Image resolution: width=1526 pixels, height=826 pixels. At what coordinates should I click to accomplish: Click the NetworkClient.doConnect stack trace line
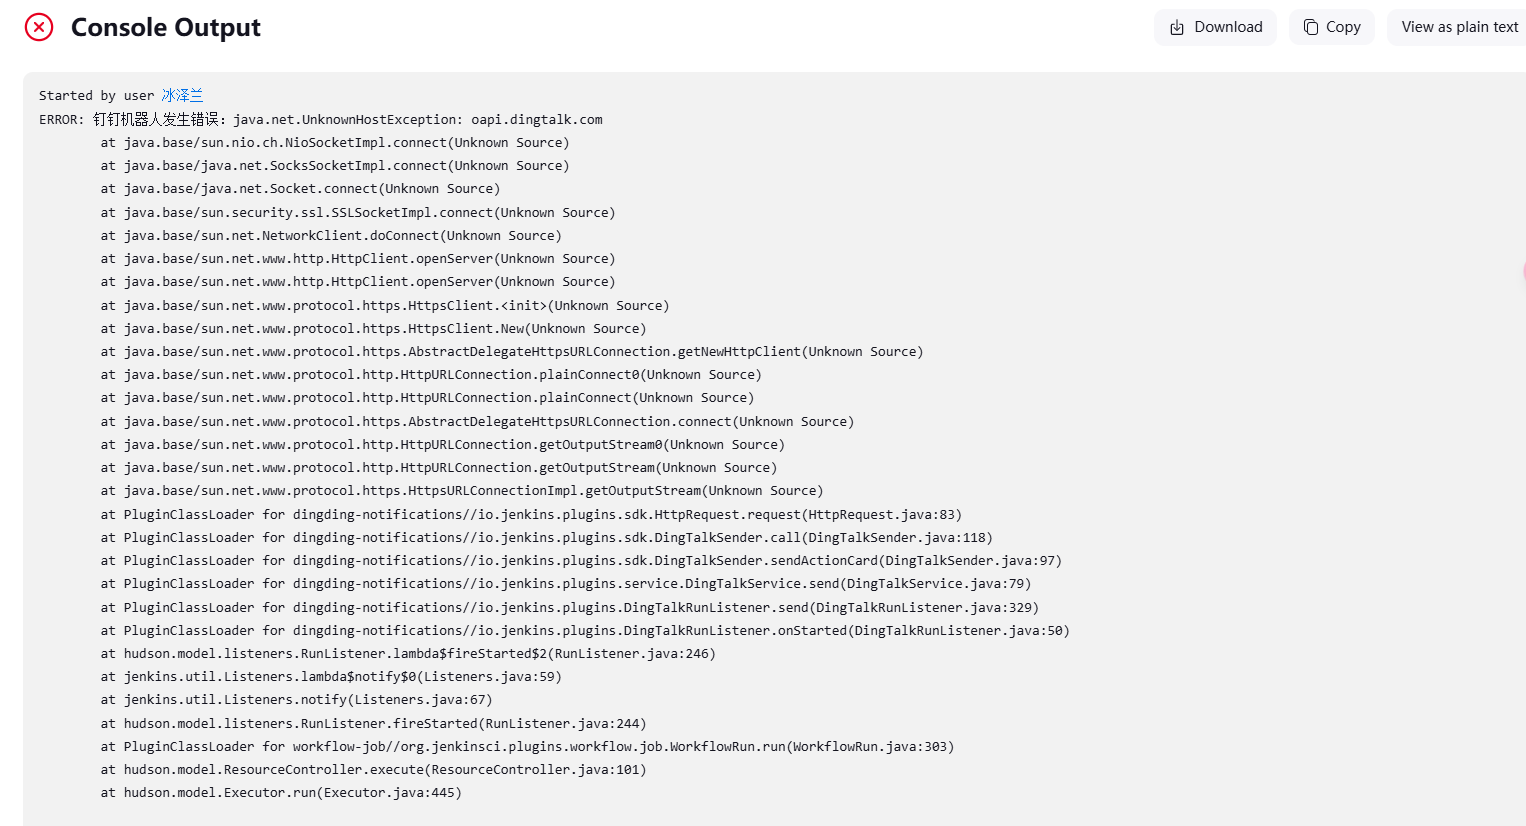[x=330, y=236]
